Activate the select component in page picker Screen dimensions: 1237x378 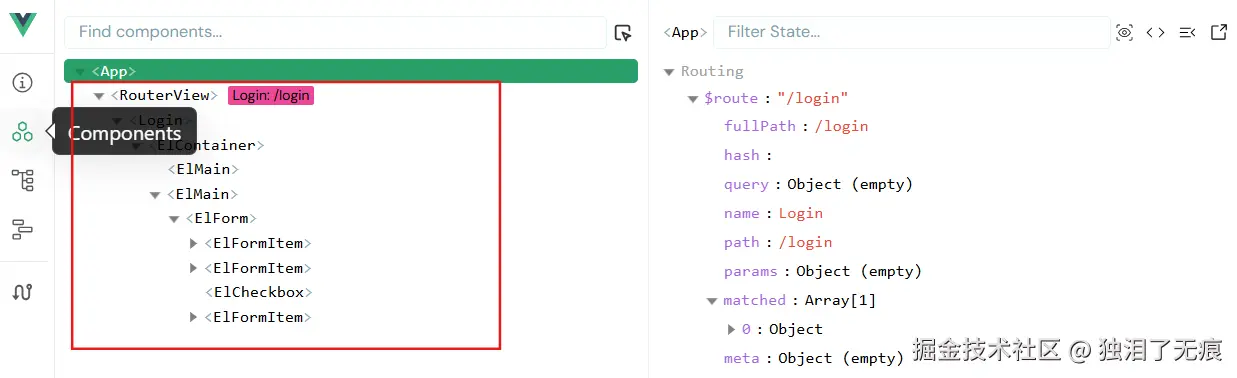[623, 33]
